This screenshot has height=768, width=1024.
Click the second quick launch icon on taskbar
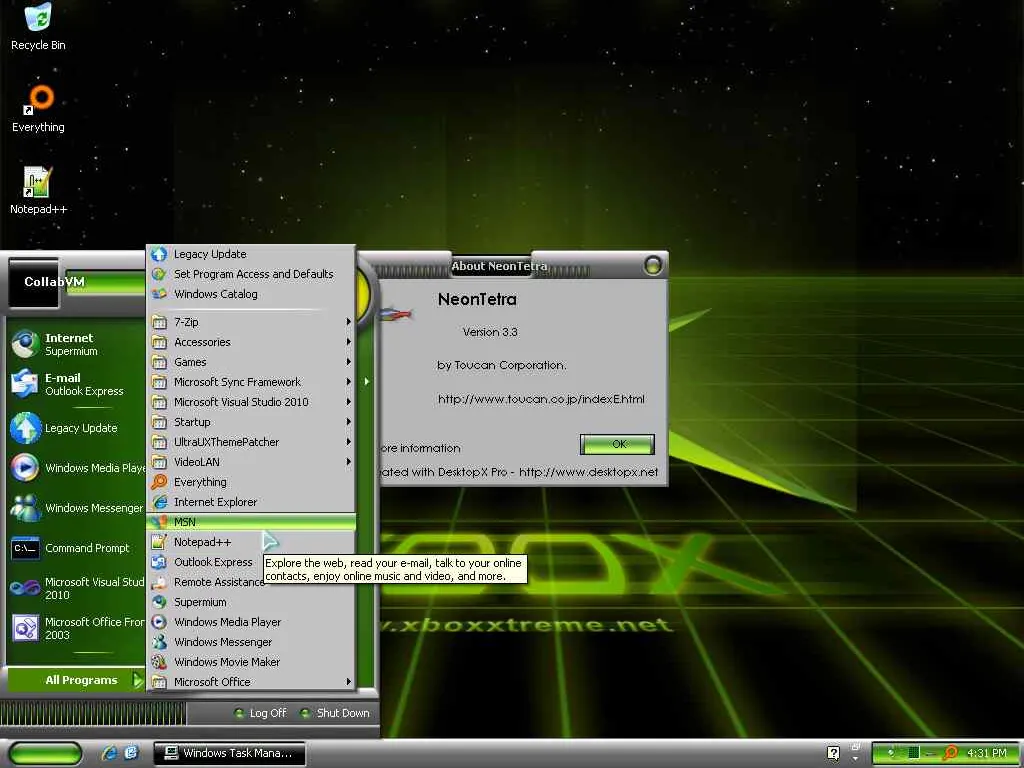(131, 752)
